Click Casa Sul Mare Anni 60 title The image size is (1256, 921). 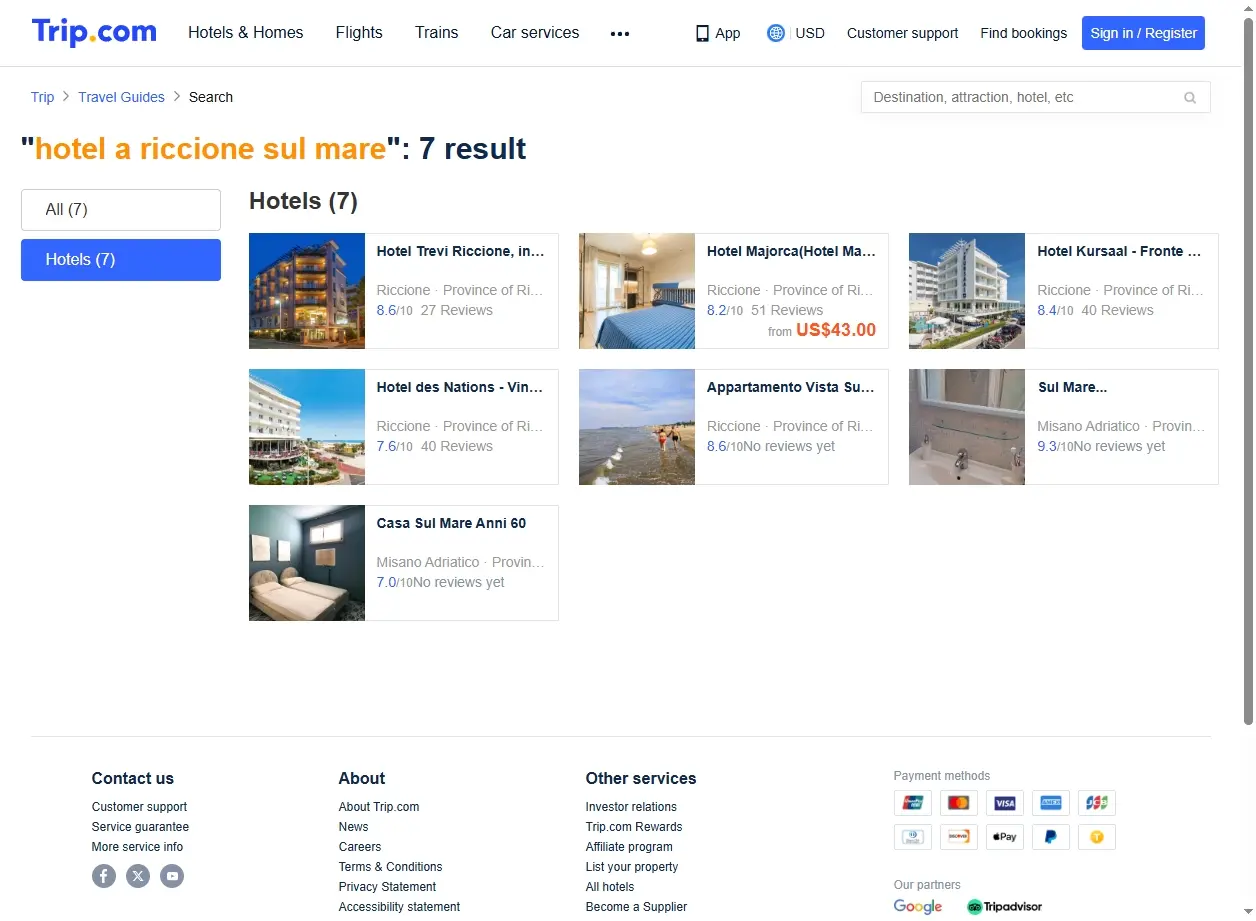point(451,523)
